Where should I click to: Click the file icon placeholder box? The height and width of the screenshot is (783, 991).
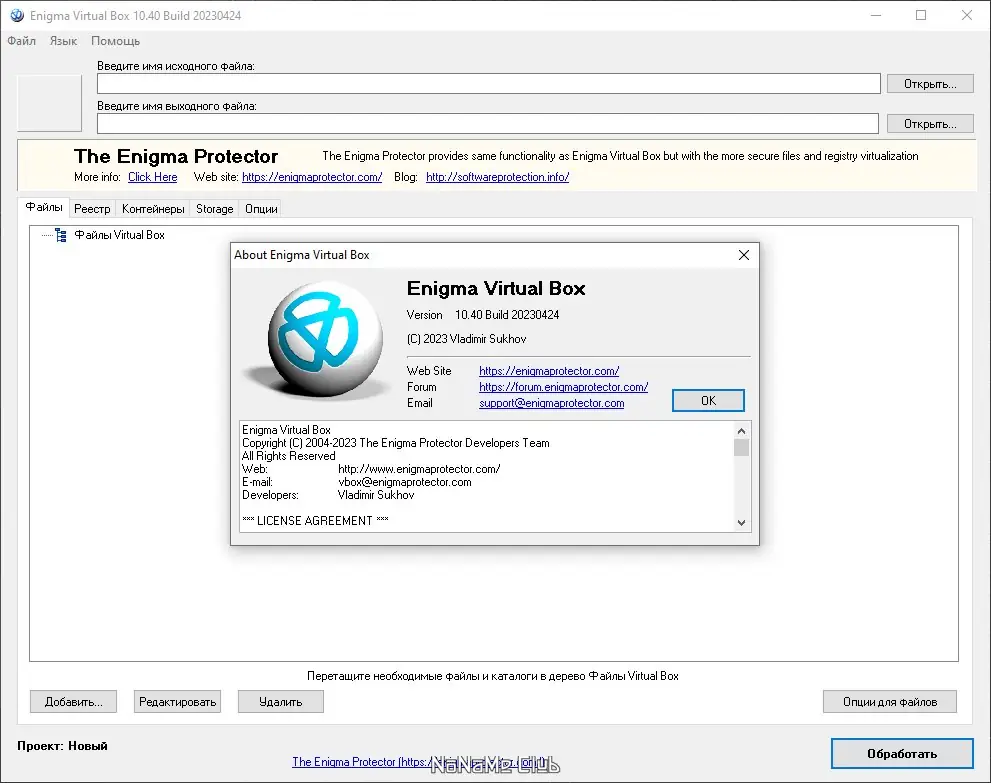coord(49,103)
